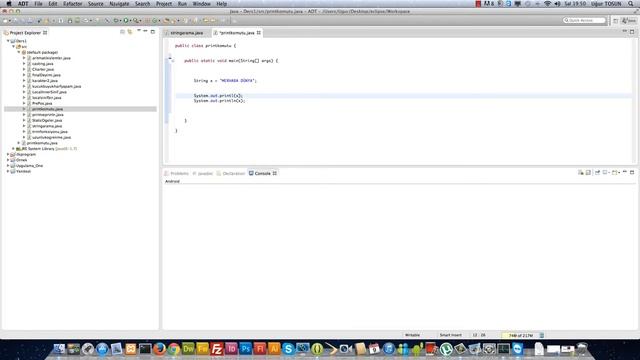Screen dimensions: 640x360
Task: Open Firefox from the Dock
Action: (159, 349)
